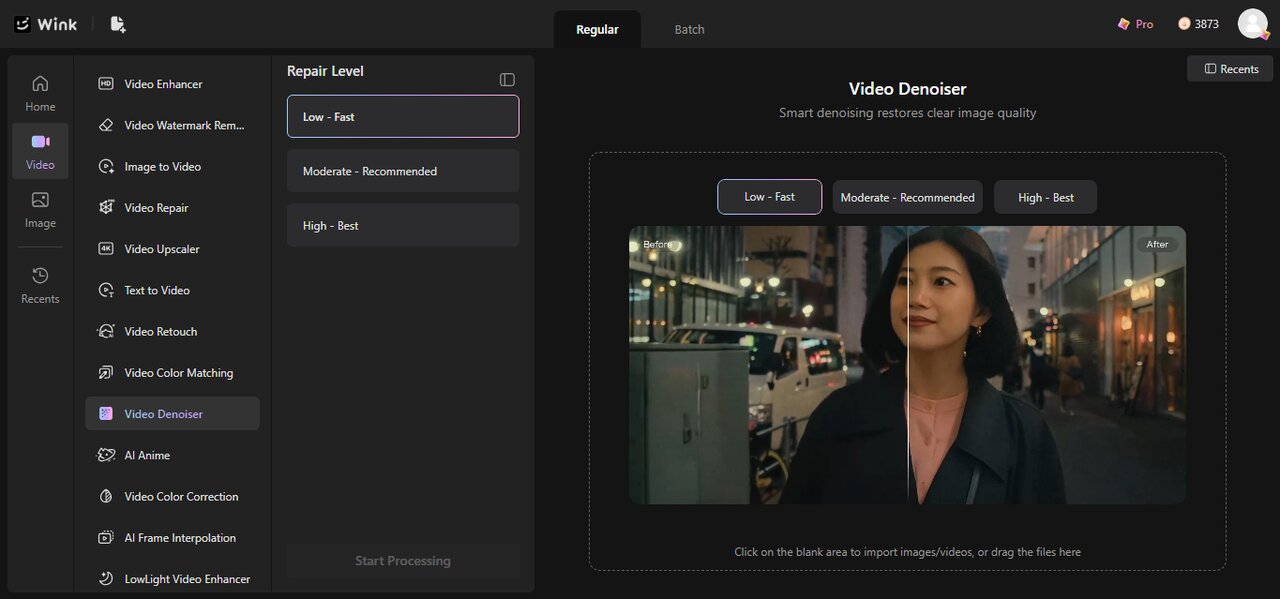Click the denoiser before/after preview image

907,365
